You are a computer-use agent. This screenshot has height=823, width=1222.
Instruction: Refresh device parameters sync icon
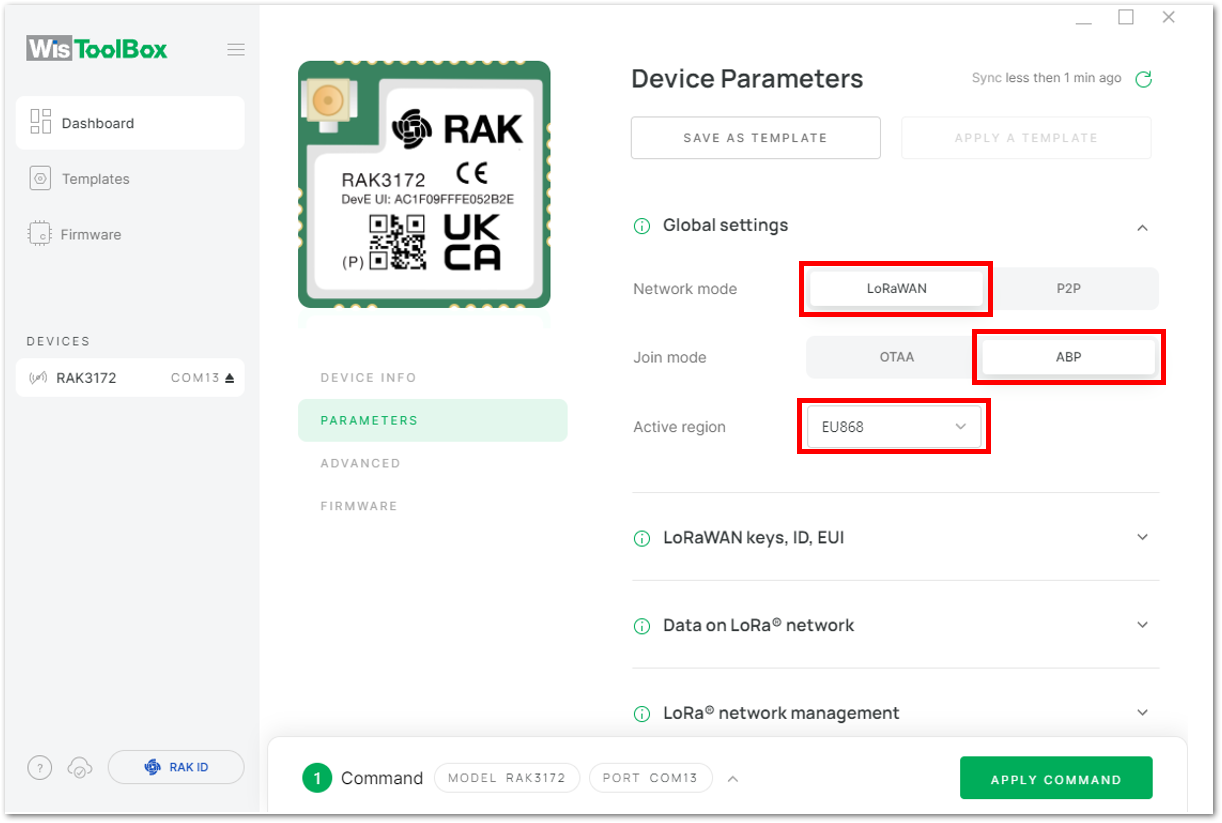click(1144, 79)
